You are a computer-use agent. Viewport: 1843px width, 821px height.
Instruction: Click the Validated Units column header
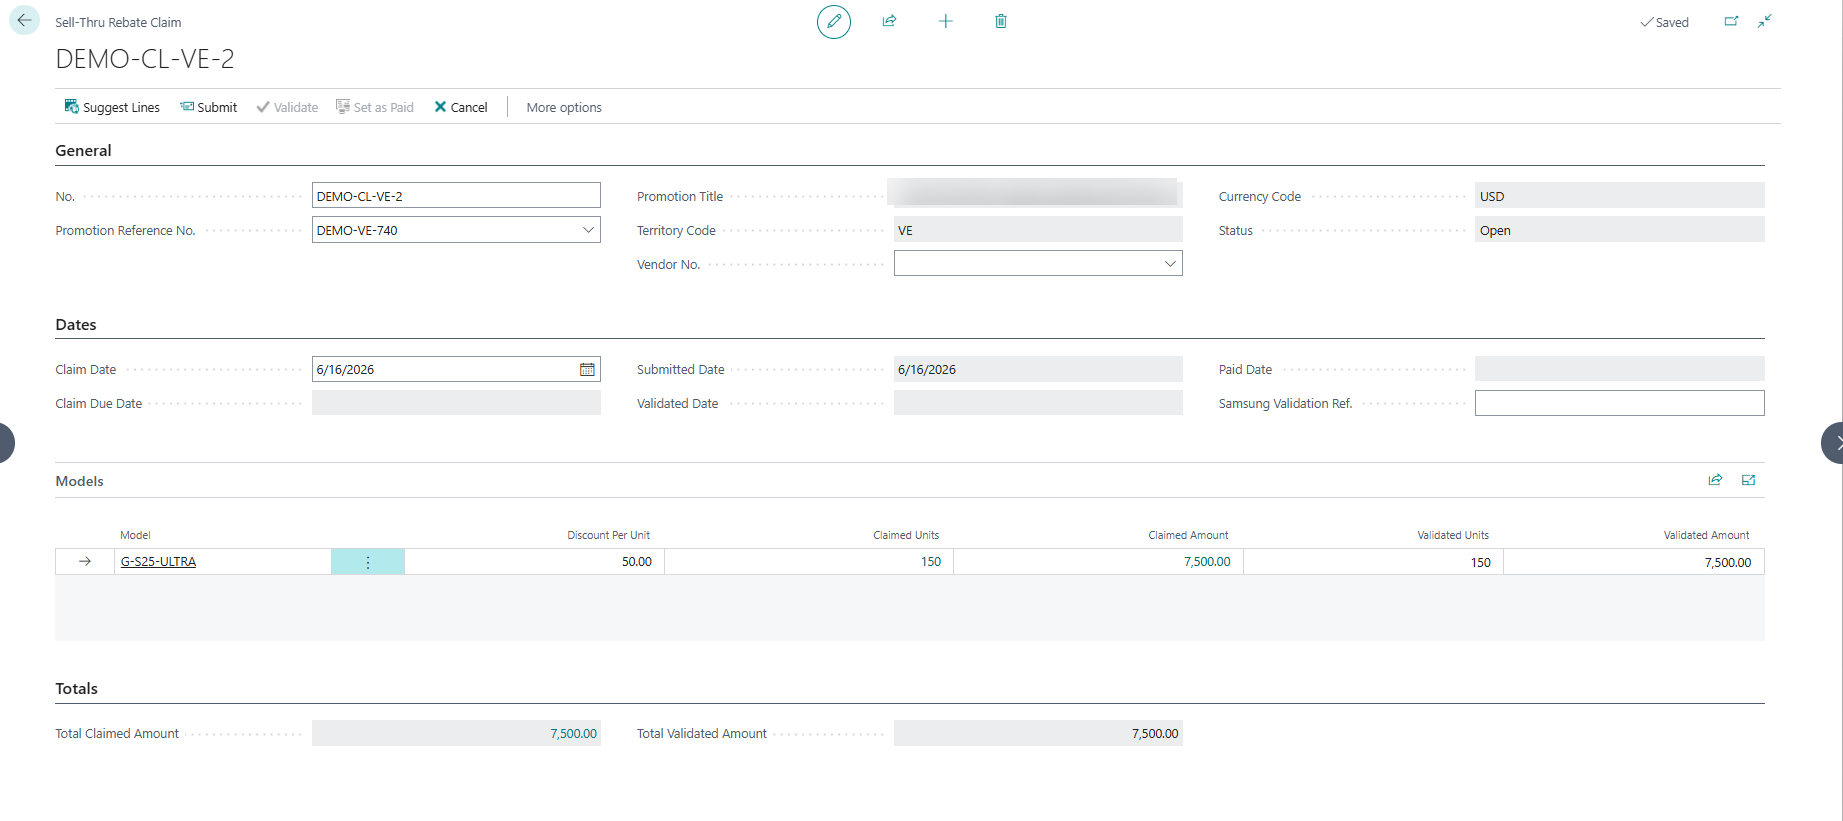(1452, 535)
